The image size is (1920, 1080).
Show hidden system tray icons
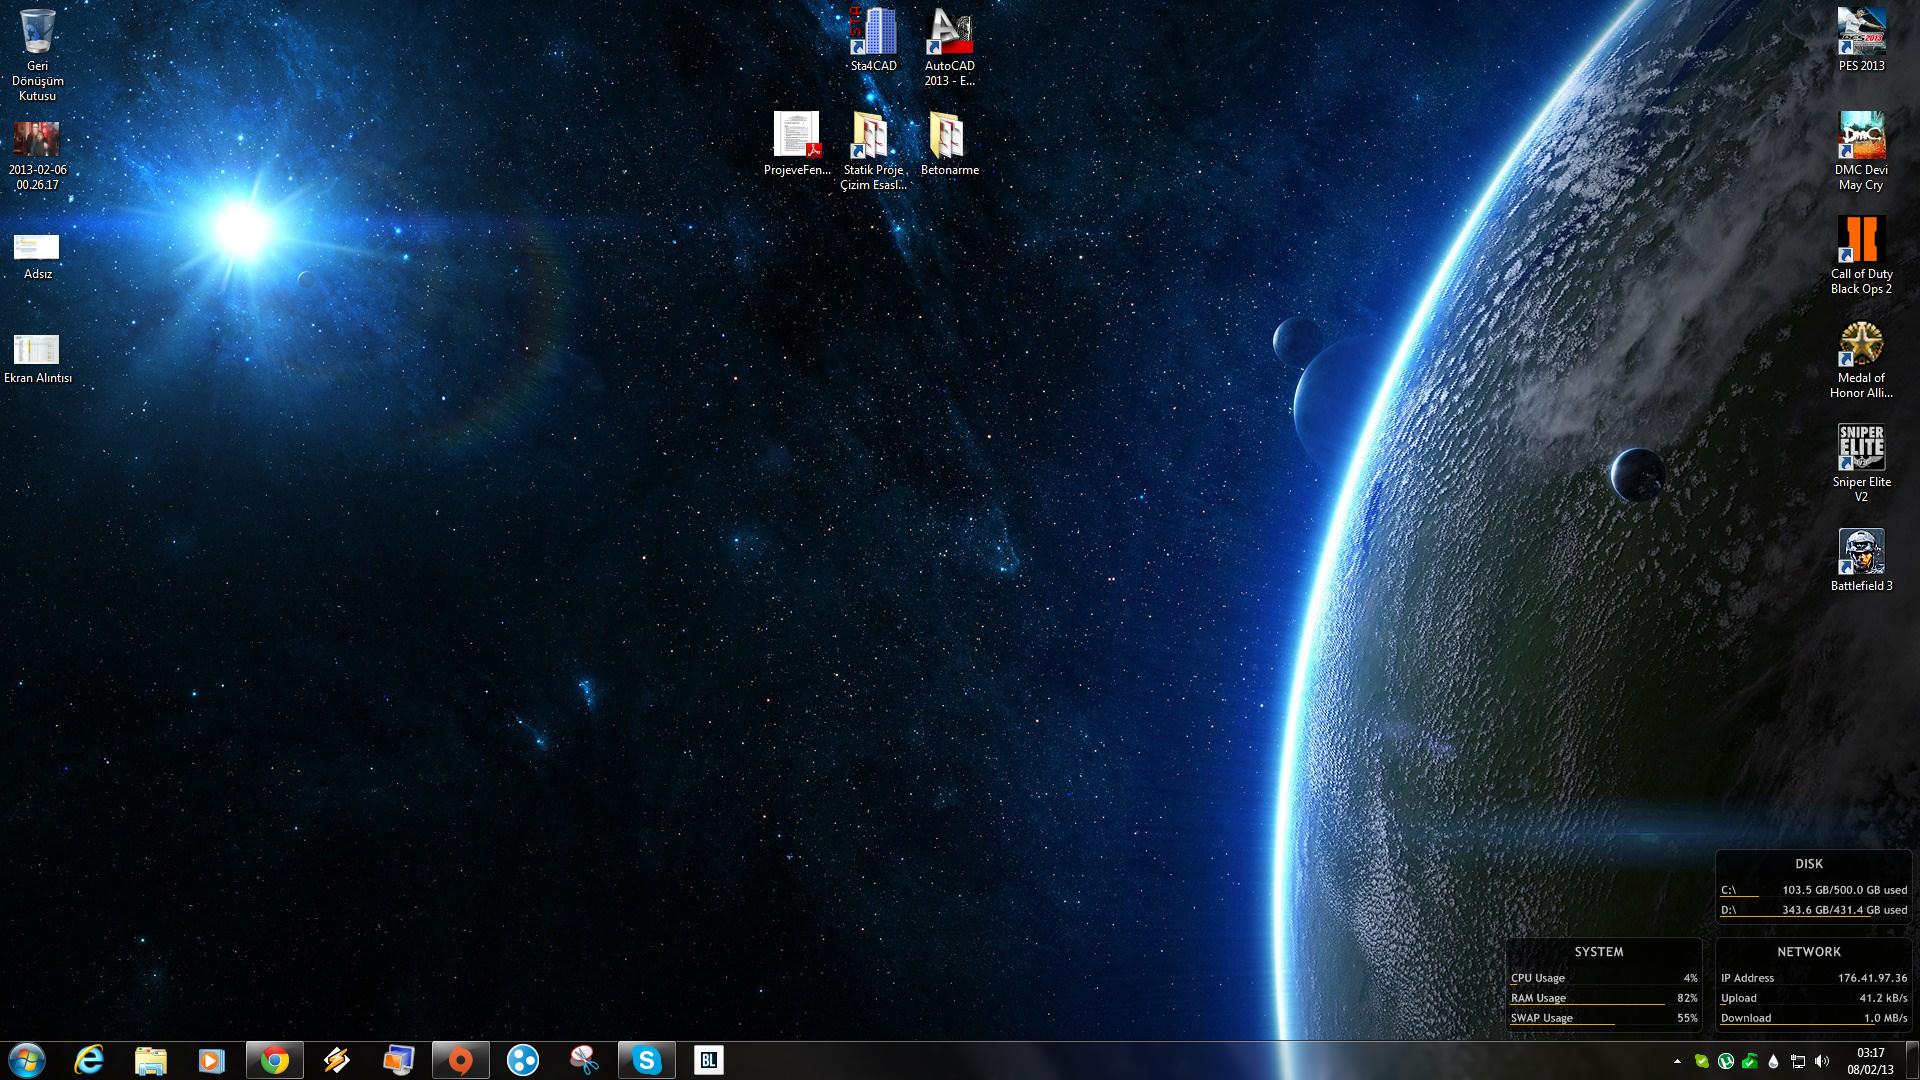point(1677,1061)
